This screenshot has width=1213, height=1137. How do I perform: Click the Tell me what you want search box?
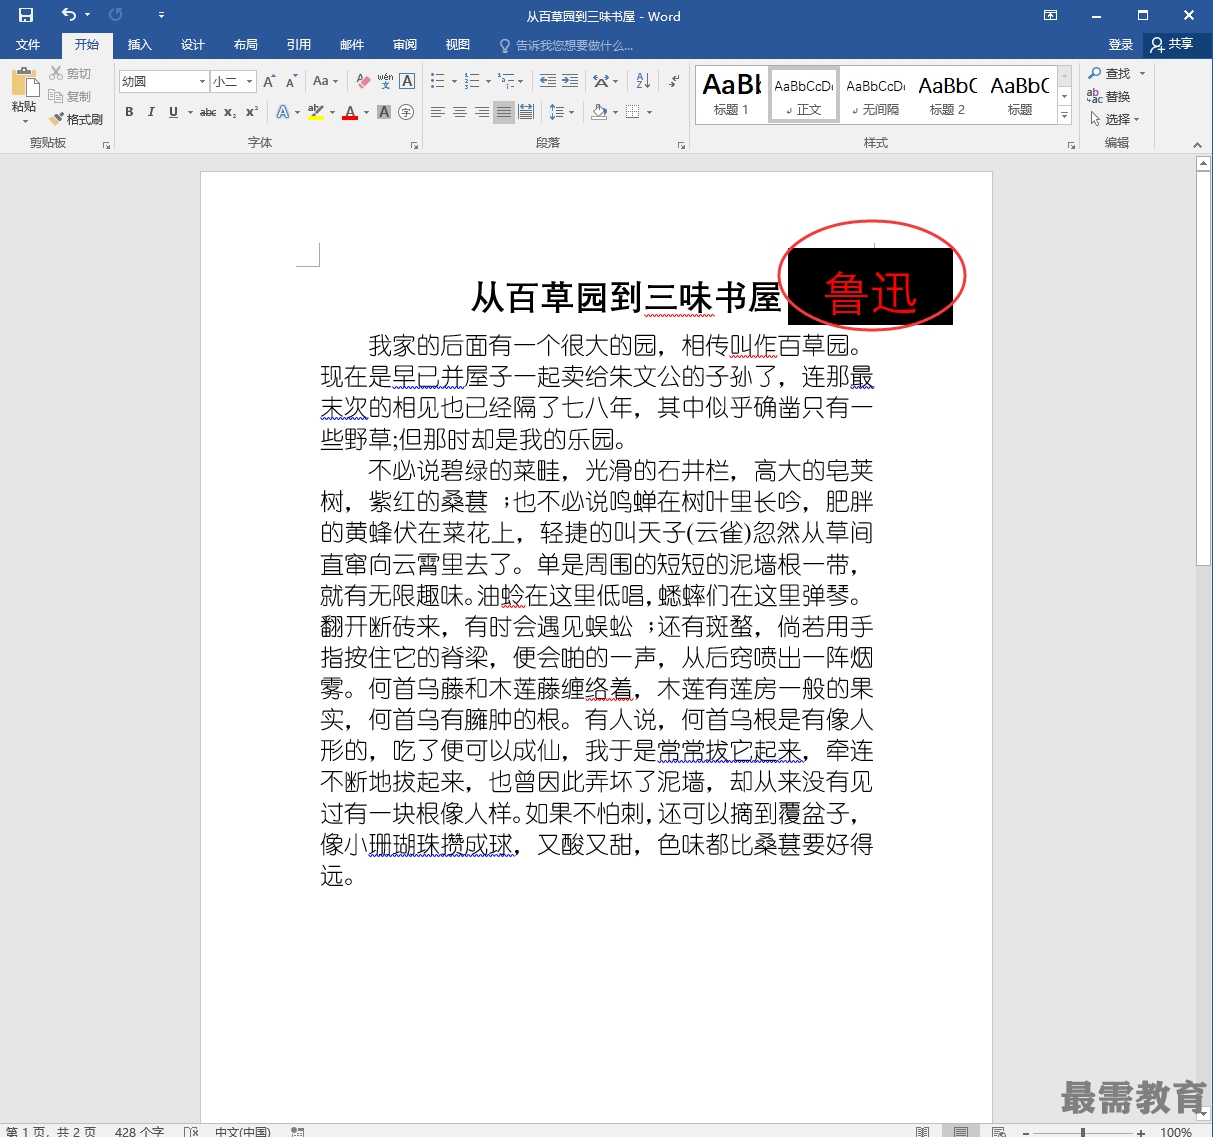click(x=567, y=45)
